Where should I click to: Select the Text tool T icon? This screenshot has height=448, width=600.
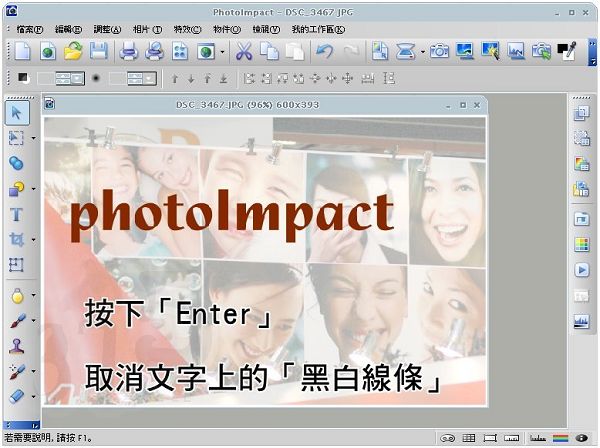(16, 214)
